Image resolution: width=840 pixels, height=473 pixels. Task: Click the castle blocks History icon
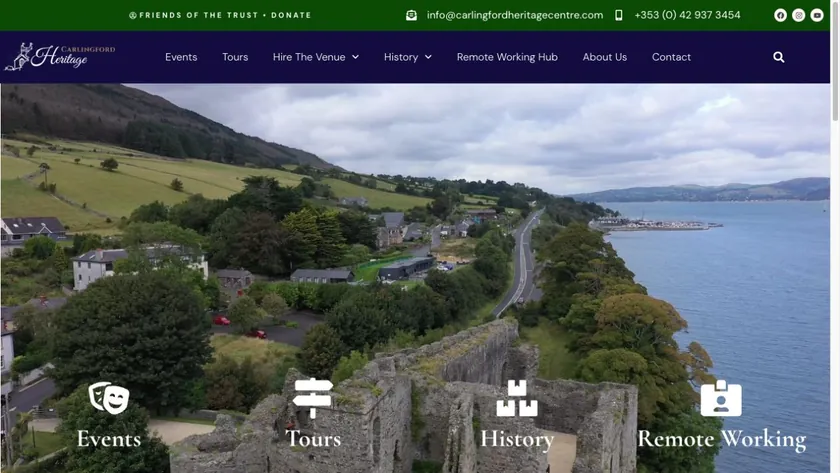[516, 398]
